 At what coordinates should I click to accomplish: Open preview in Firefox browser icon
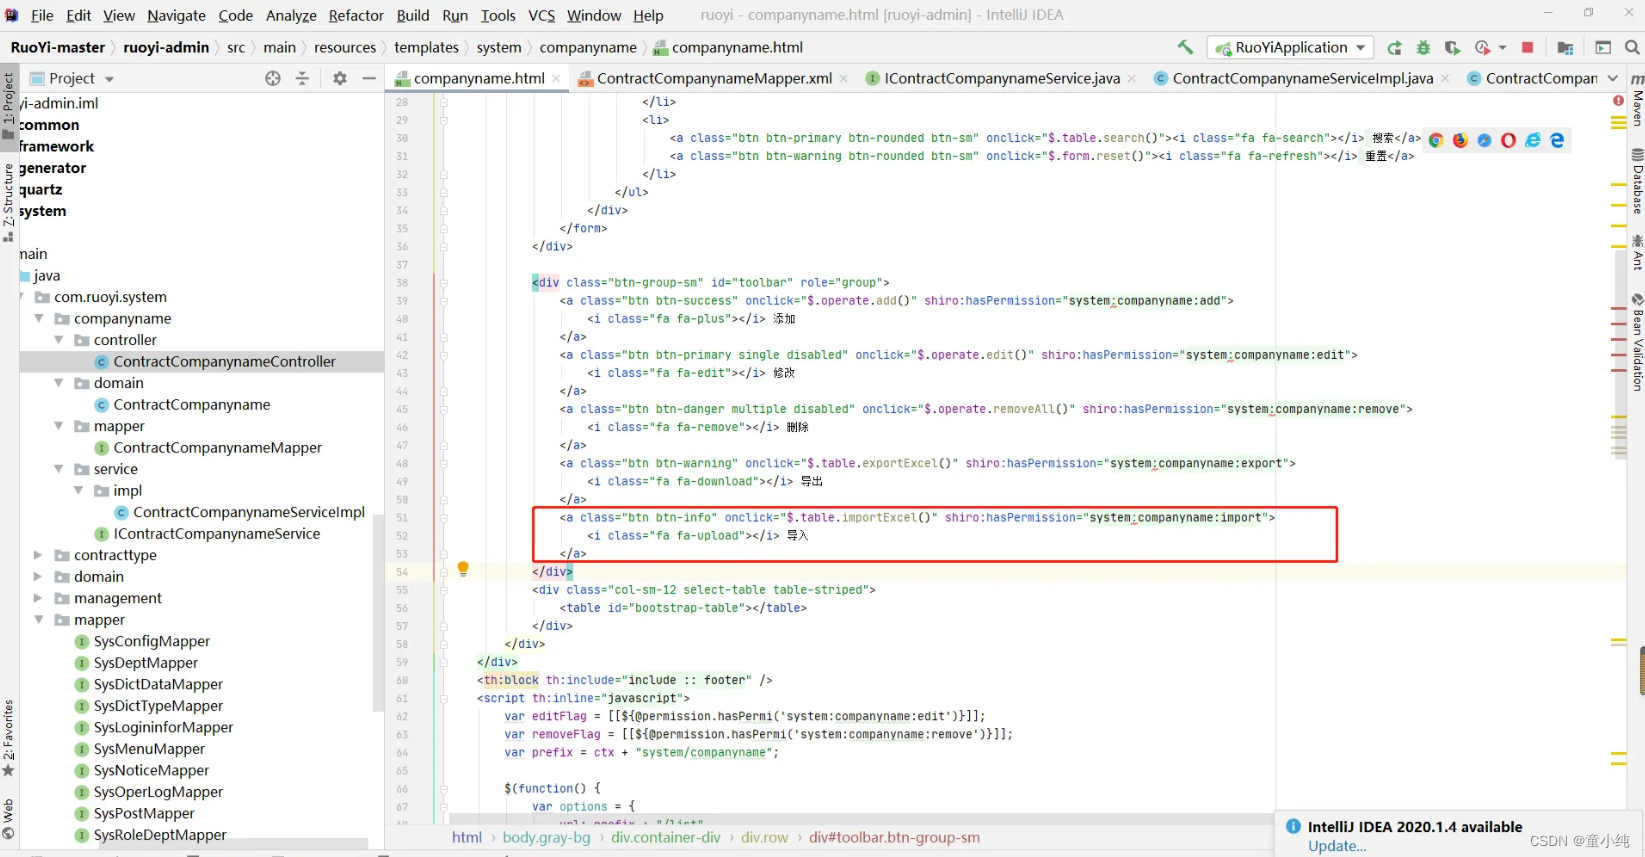1460,140
